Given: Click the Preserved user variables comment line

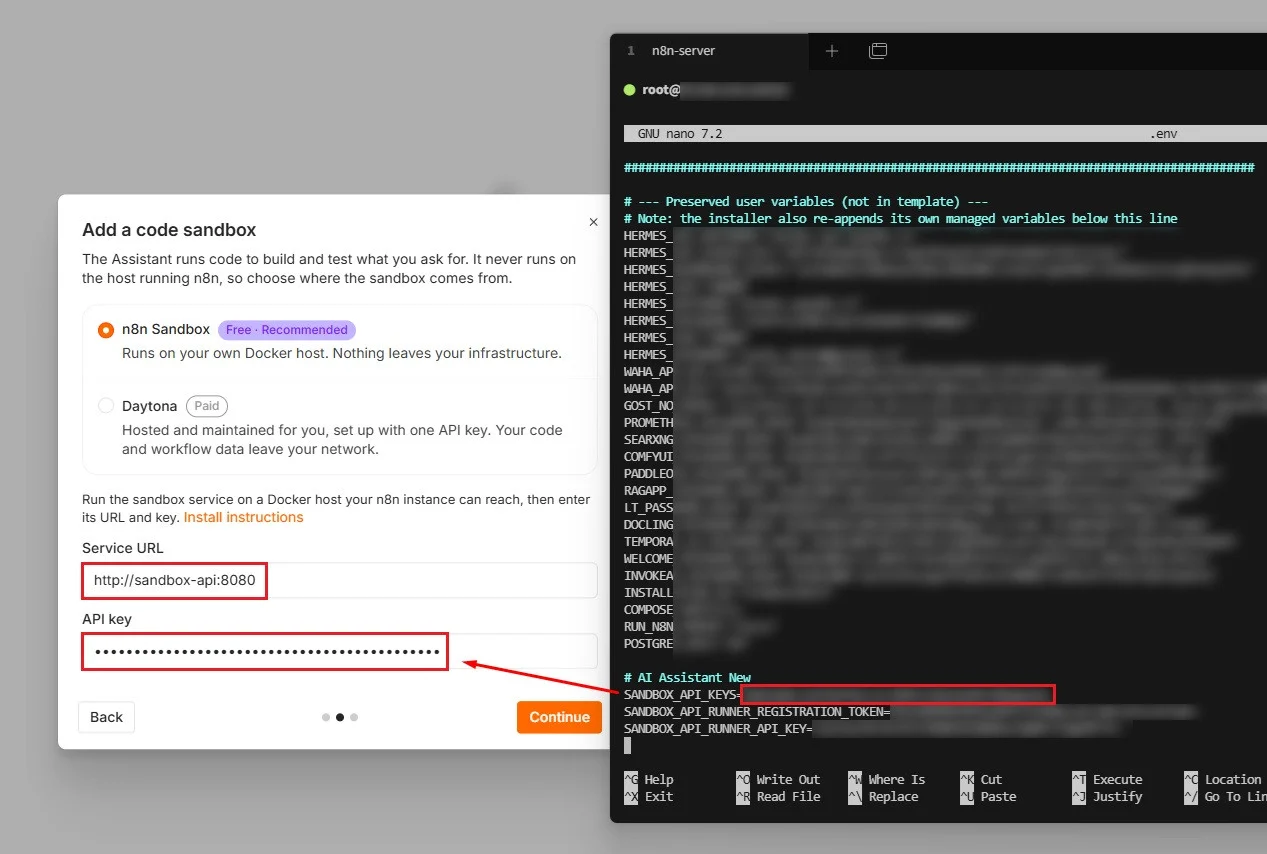Looking at the screenshot, I should click(x=806, y=201).
